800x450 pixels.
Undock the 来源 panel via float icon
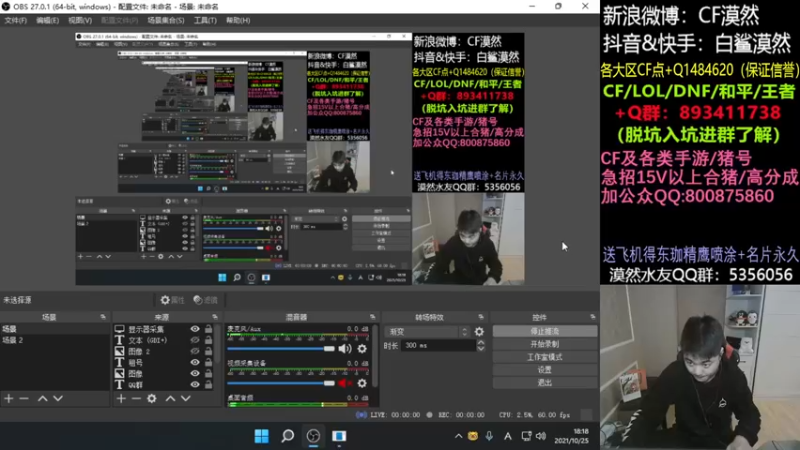point(215,317)
